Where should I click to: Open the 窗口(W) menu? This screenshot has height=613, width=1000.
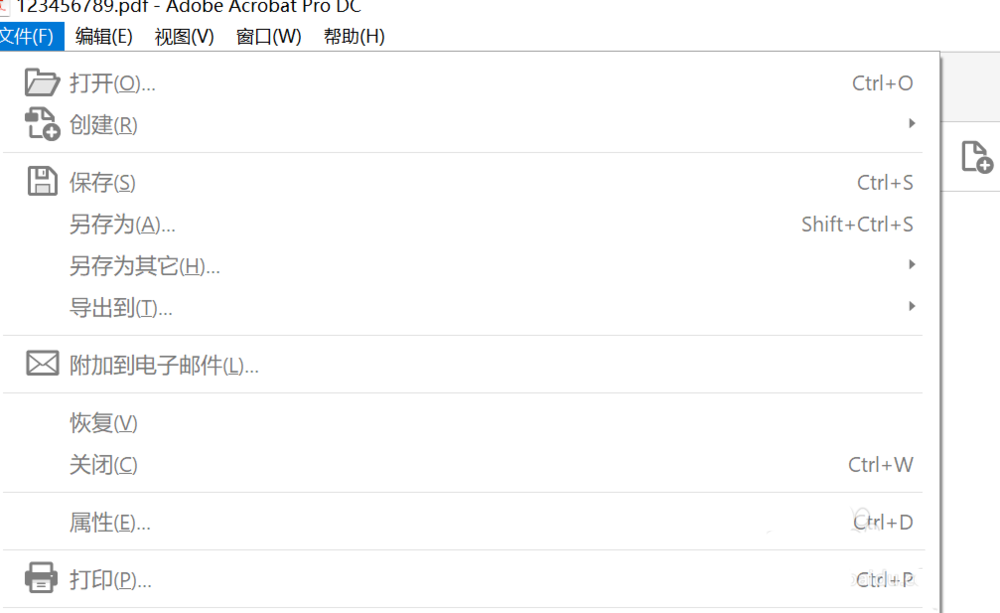click(x=268, y=37)
